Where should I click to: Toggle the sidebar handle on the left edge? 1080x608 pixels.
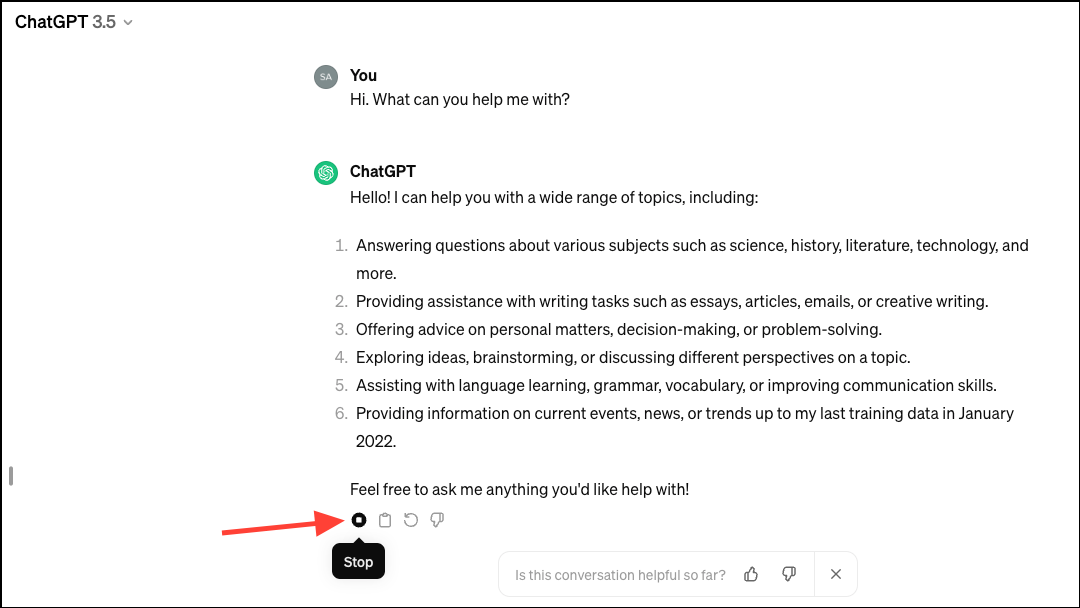11,476
